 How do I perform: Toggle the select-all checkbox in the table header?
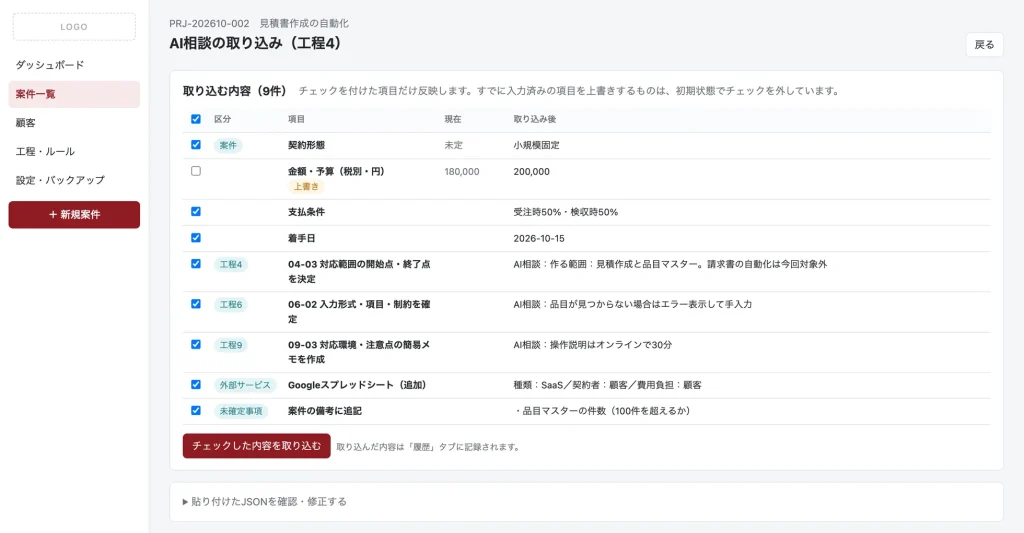click(196, 119)
